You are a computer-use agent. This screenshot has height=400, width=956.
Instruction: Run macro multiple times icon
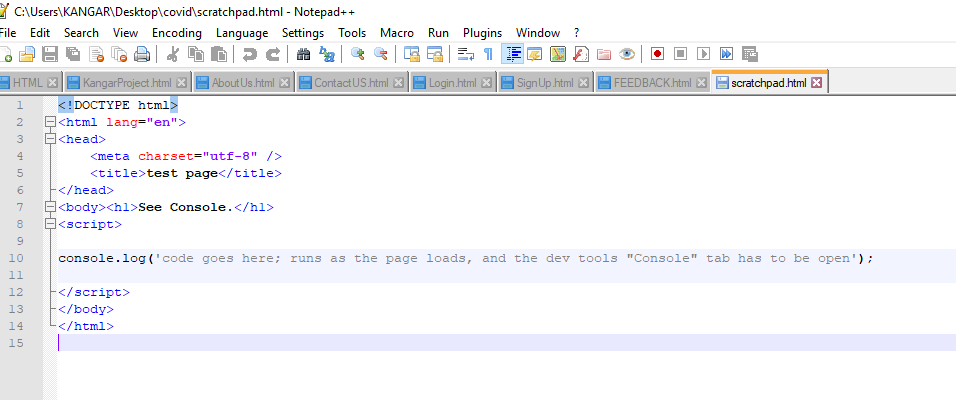726,54
